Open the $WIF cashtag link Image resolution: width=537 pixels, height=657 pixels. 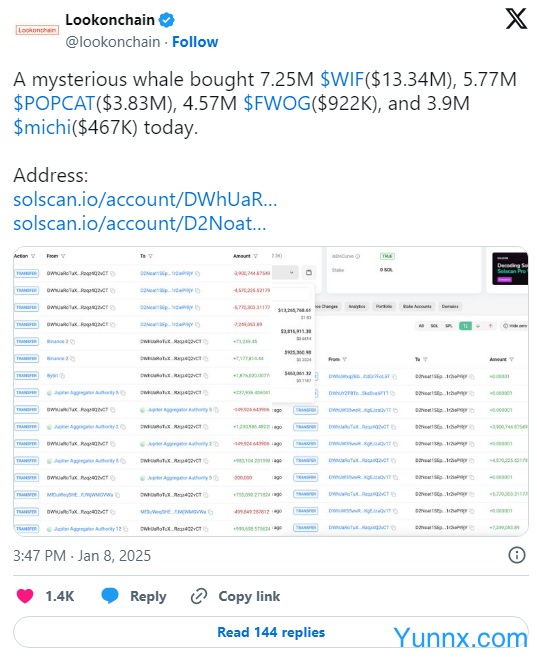[342, 79]
